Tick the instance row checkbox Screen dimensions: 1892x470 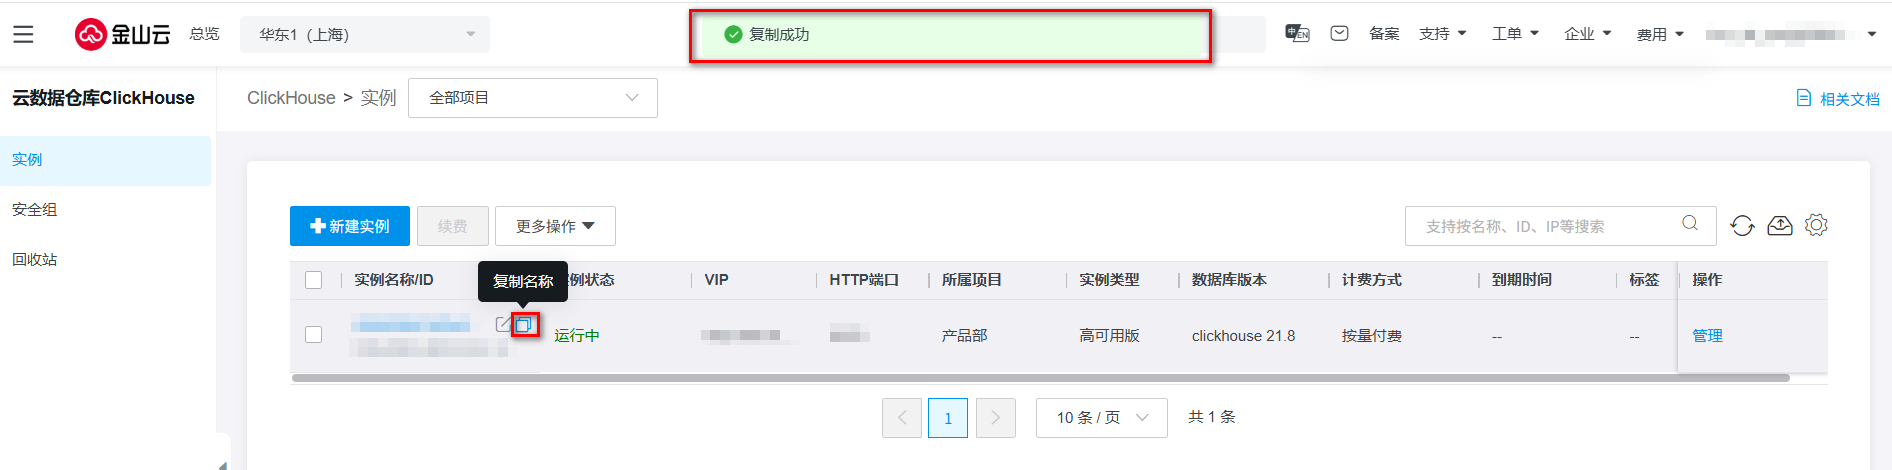314,334
